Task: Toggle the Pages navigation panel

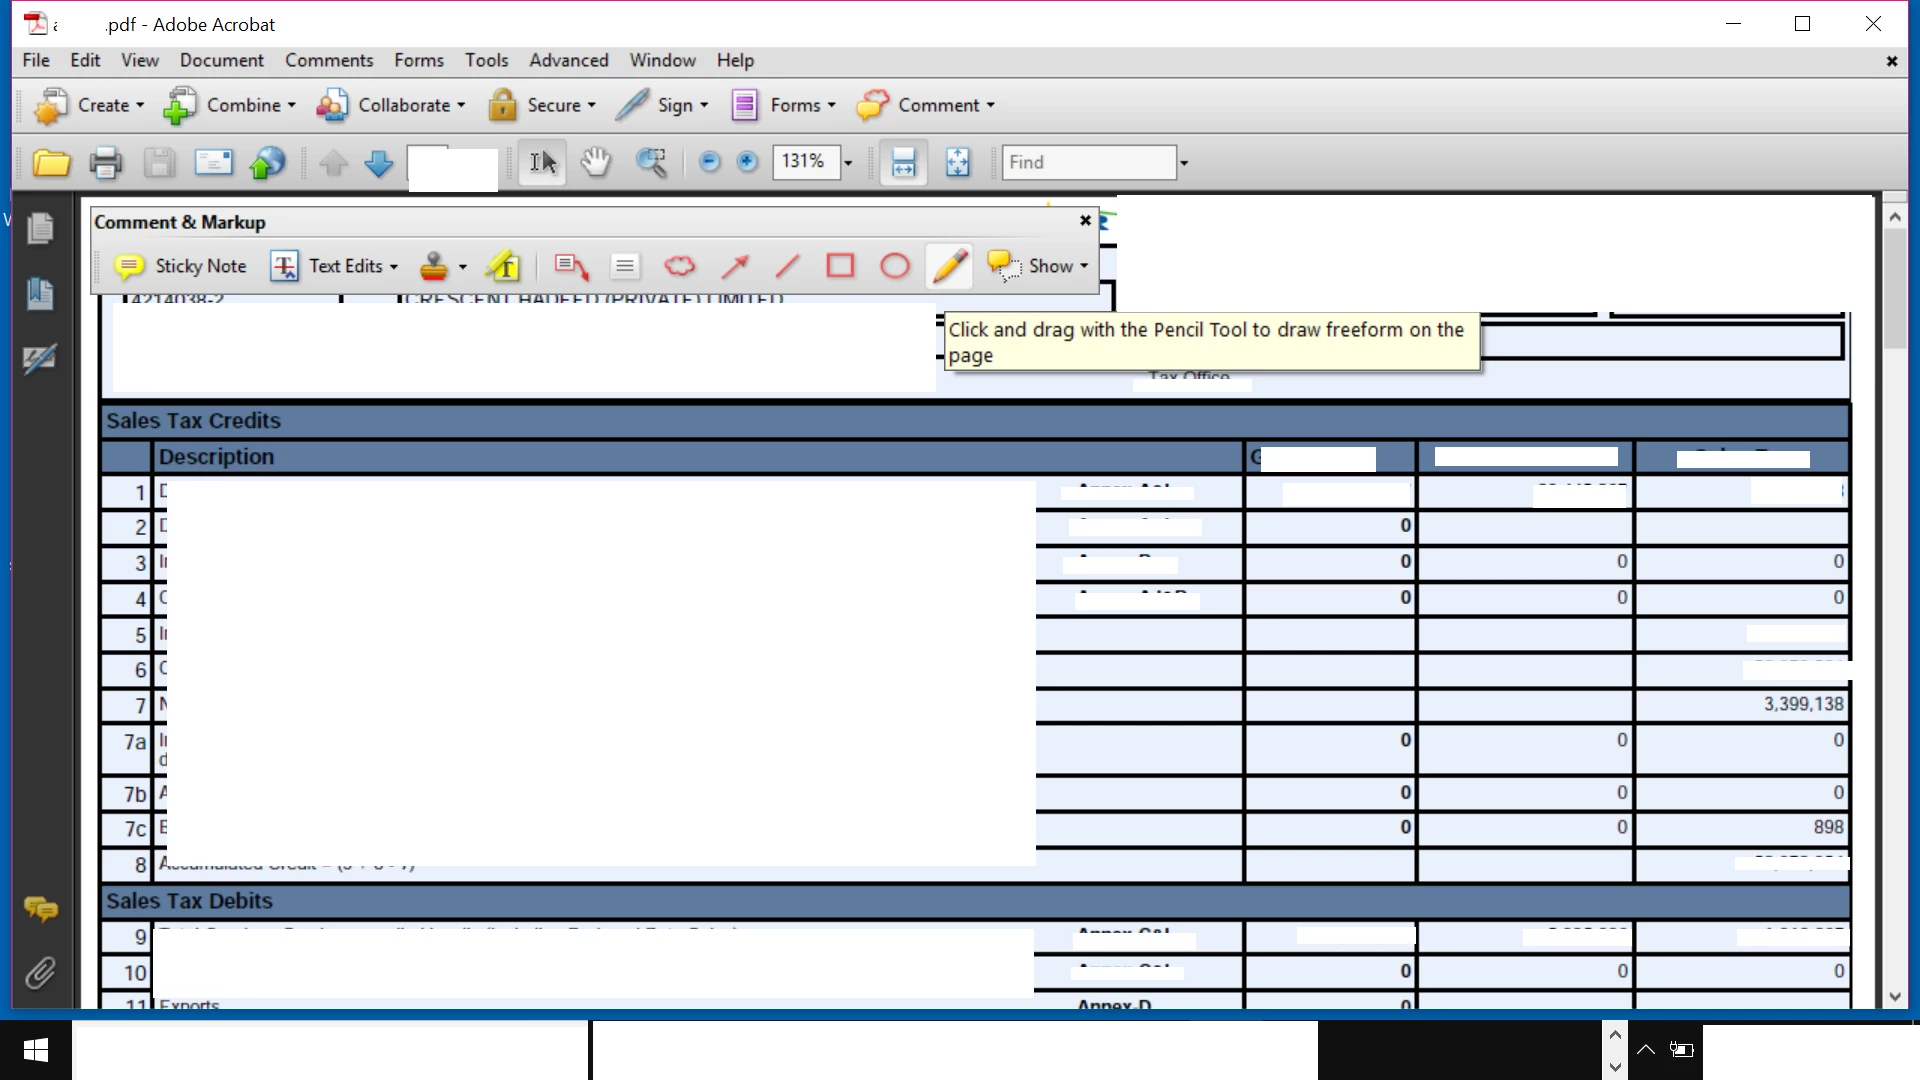Action: coord(40,229)
